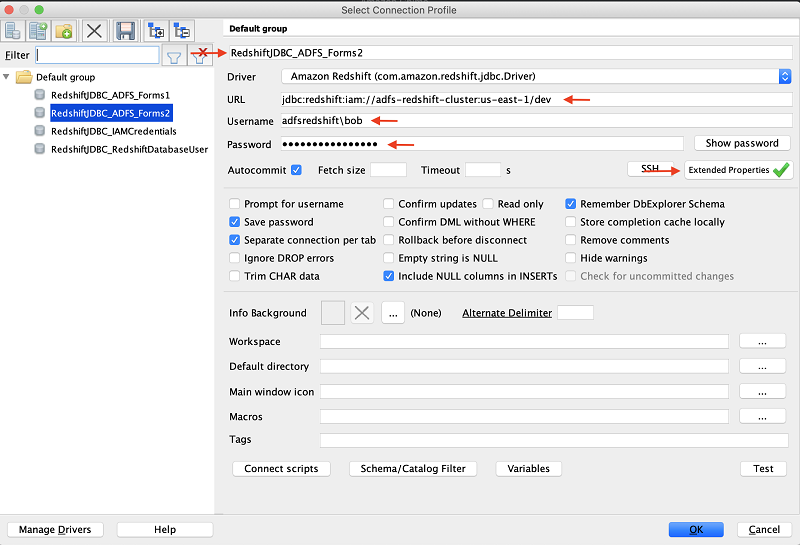The image size is (800, 545).
Task: Open Schema/Catalog Filter settings
Action: pyautogui.click(x=413, y=468)
